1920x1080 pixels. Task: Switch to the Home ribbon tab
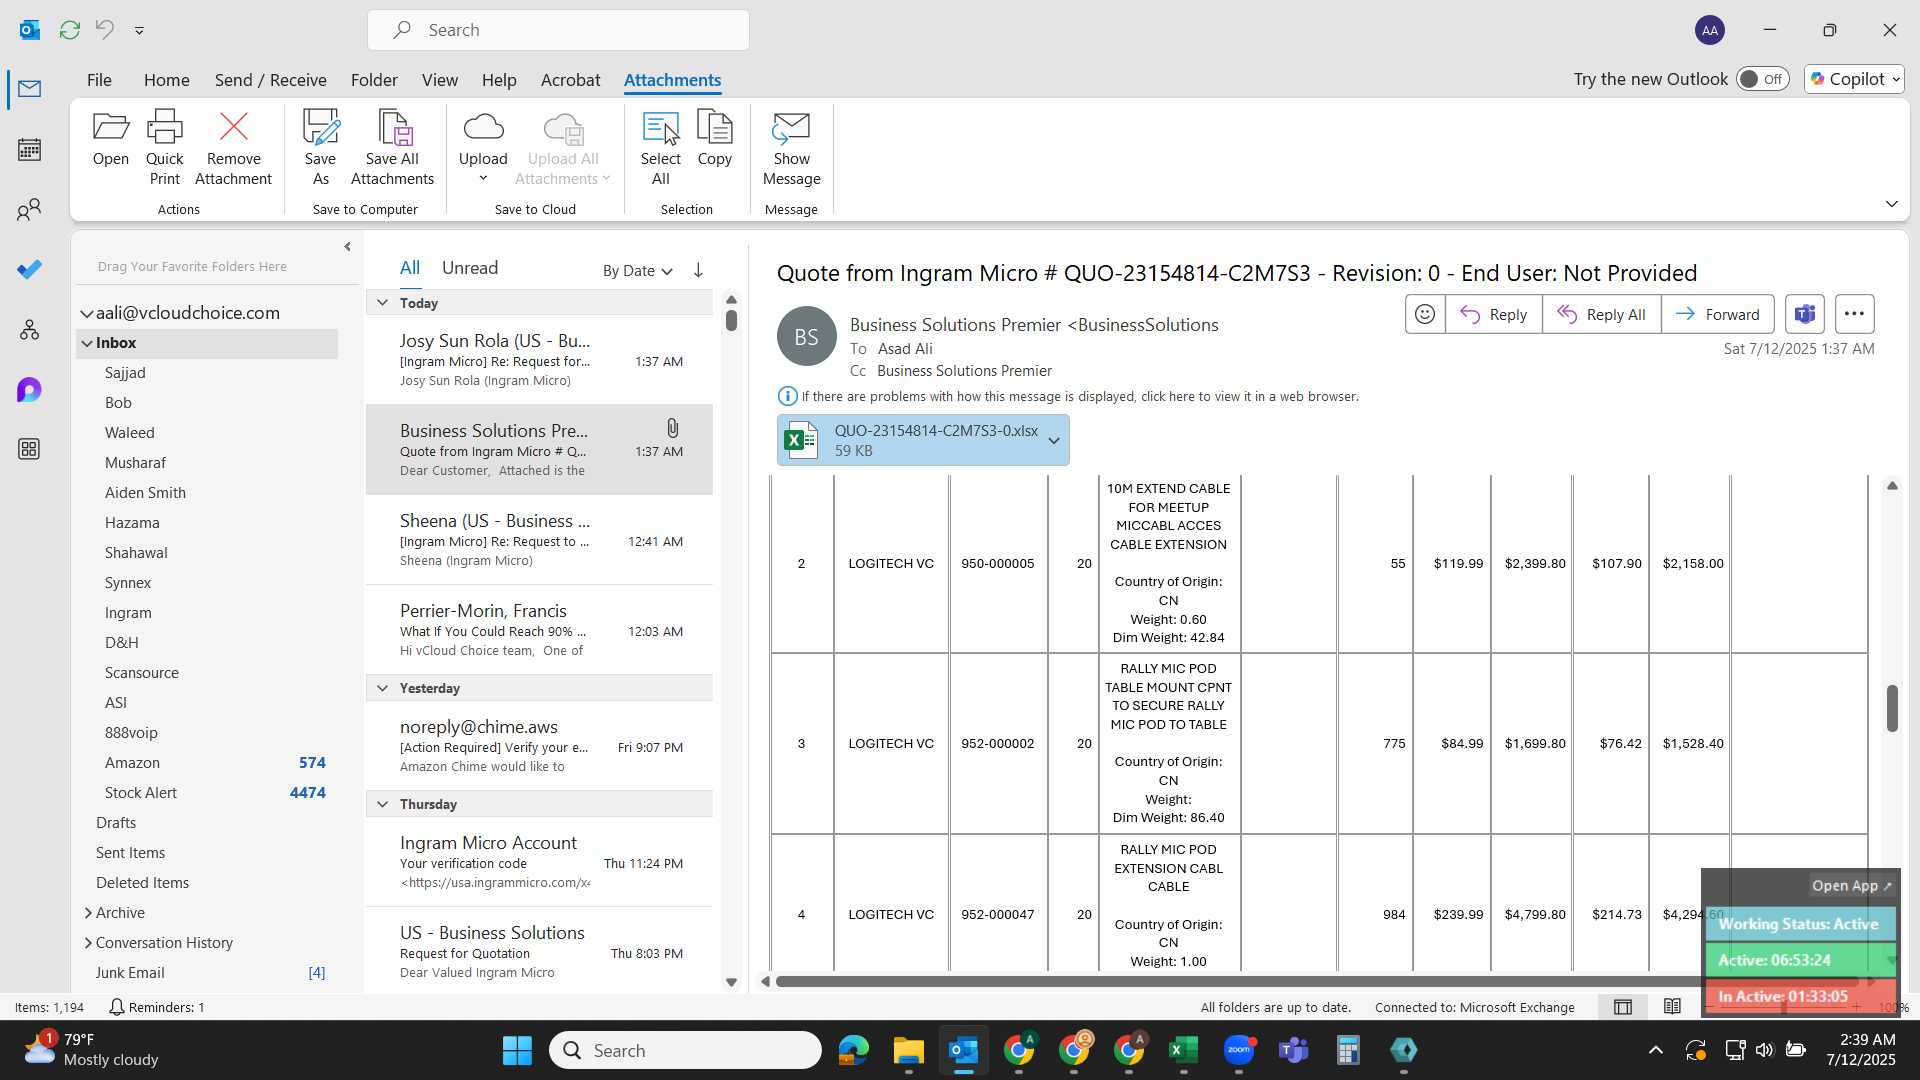coord(166,80)
